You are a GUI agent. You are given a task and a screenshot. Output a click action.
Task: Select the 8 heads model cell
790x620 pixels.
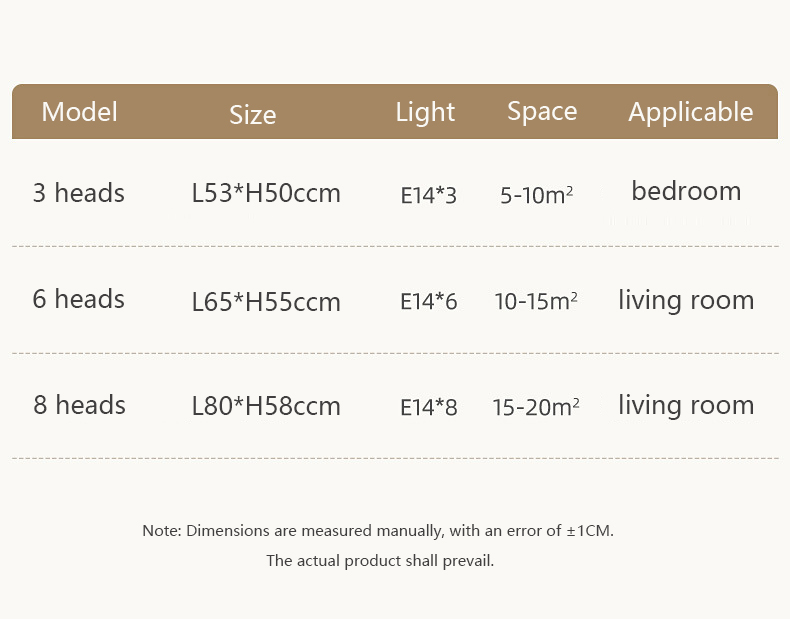click(x=80, y=405)
